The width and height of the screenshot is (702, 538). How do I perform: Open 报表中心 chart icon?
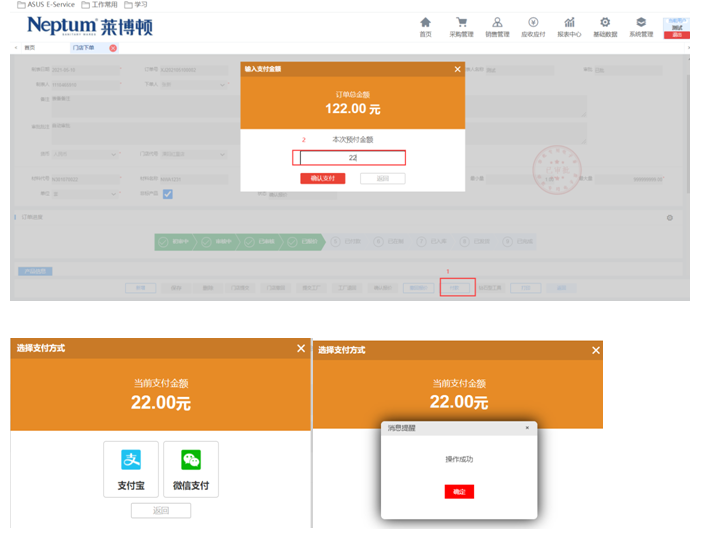(569, 27)
